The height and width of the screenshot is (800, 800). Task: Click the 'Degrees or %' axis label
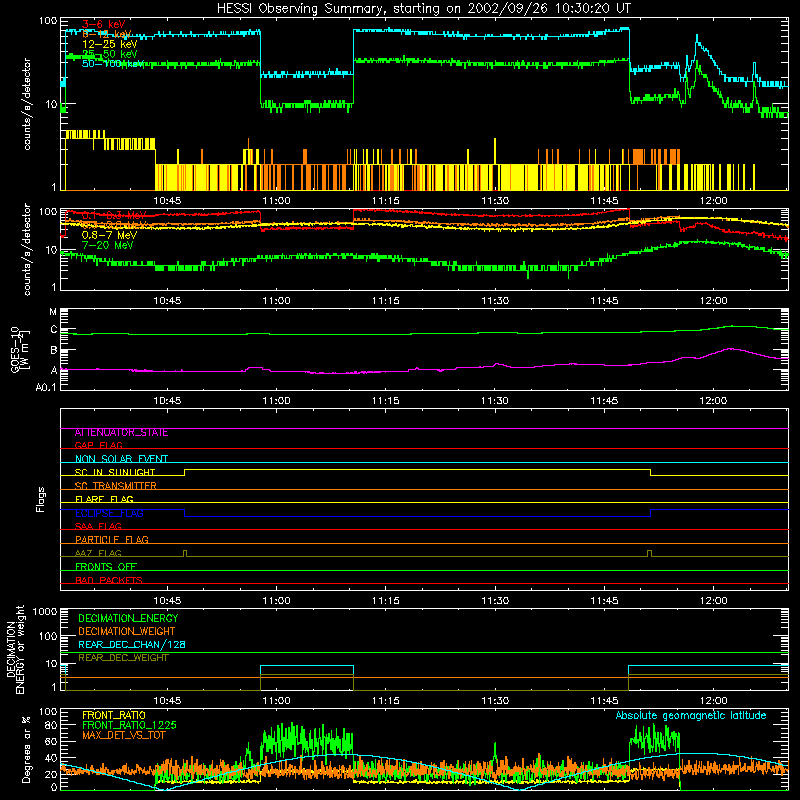point(26,749)
